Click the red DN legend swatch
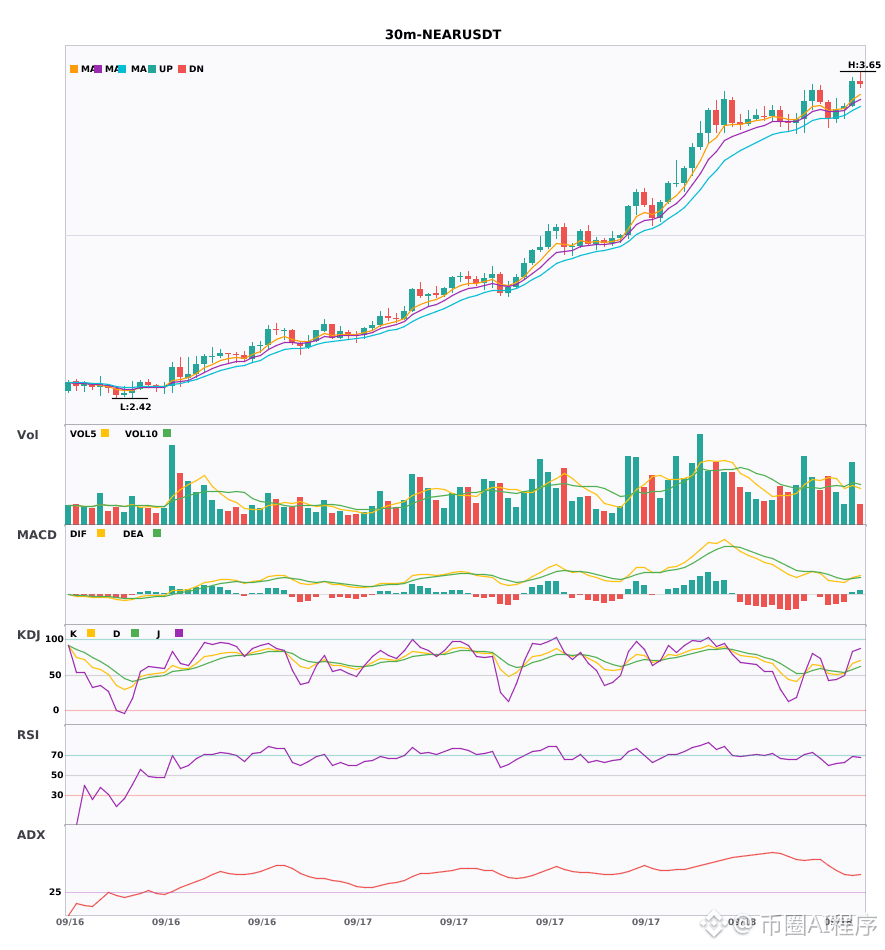Viewport: 885px width, 950px height. 182,69
